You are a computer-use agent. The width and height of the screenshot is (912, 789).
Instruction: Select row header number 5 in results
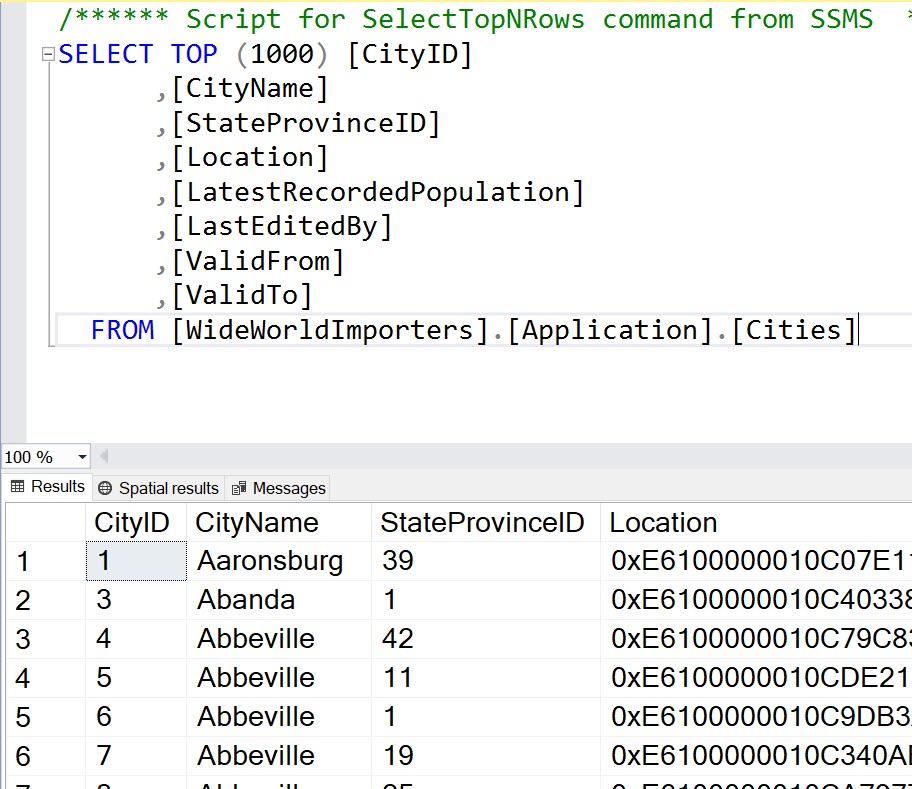[46, 717]
